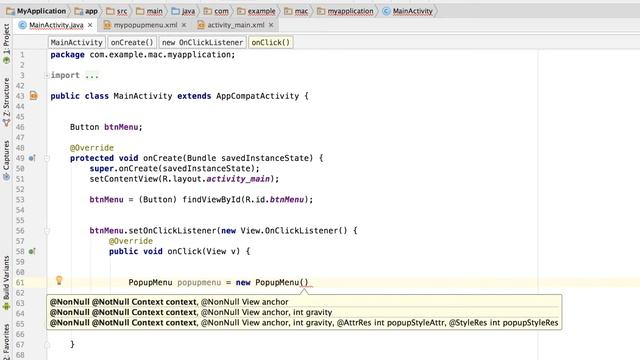Click the package declaration line

click(x=143, y=55)
